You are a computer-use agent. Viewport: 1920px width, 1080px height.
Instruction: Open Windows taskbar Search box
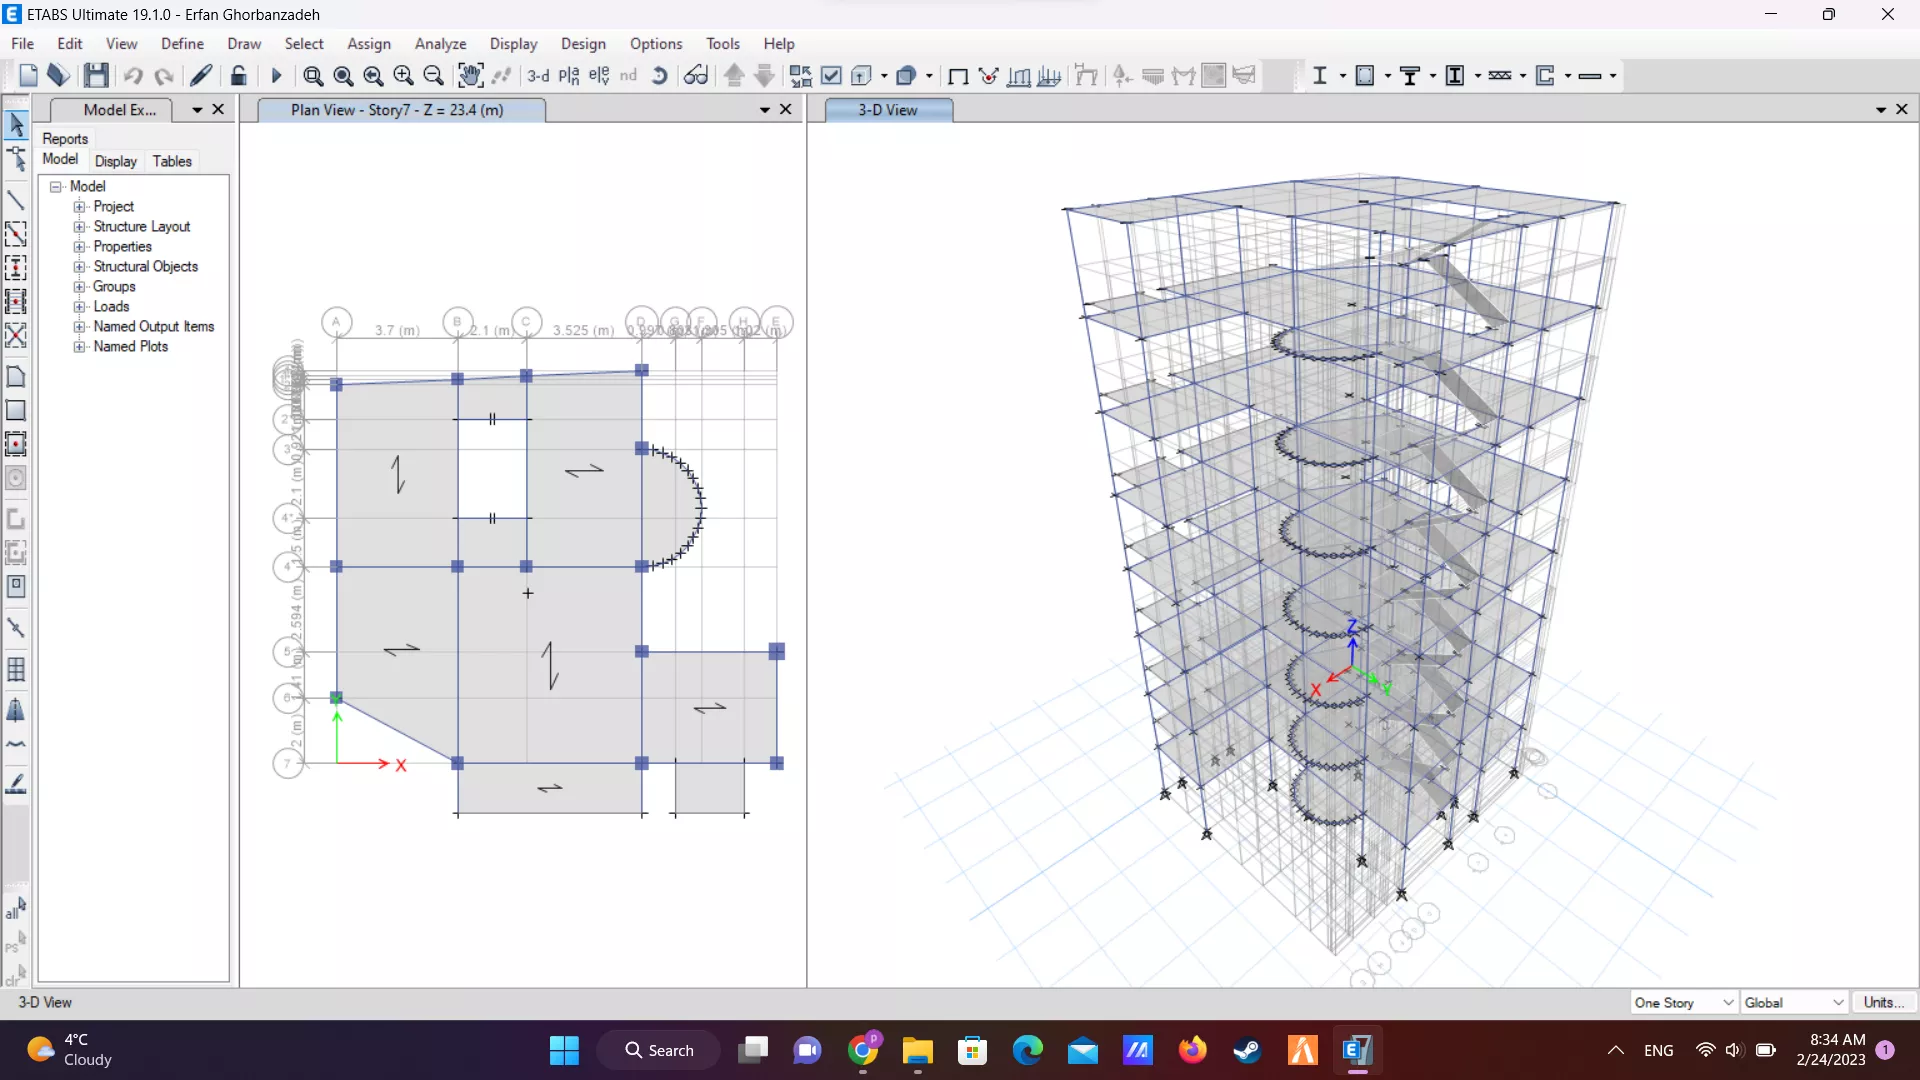660,1050
